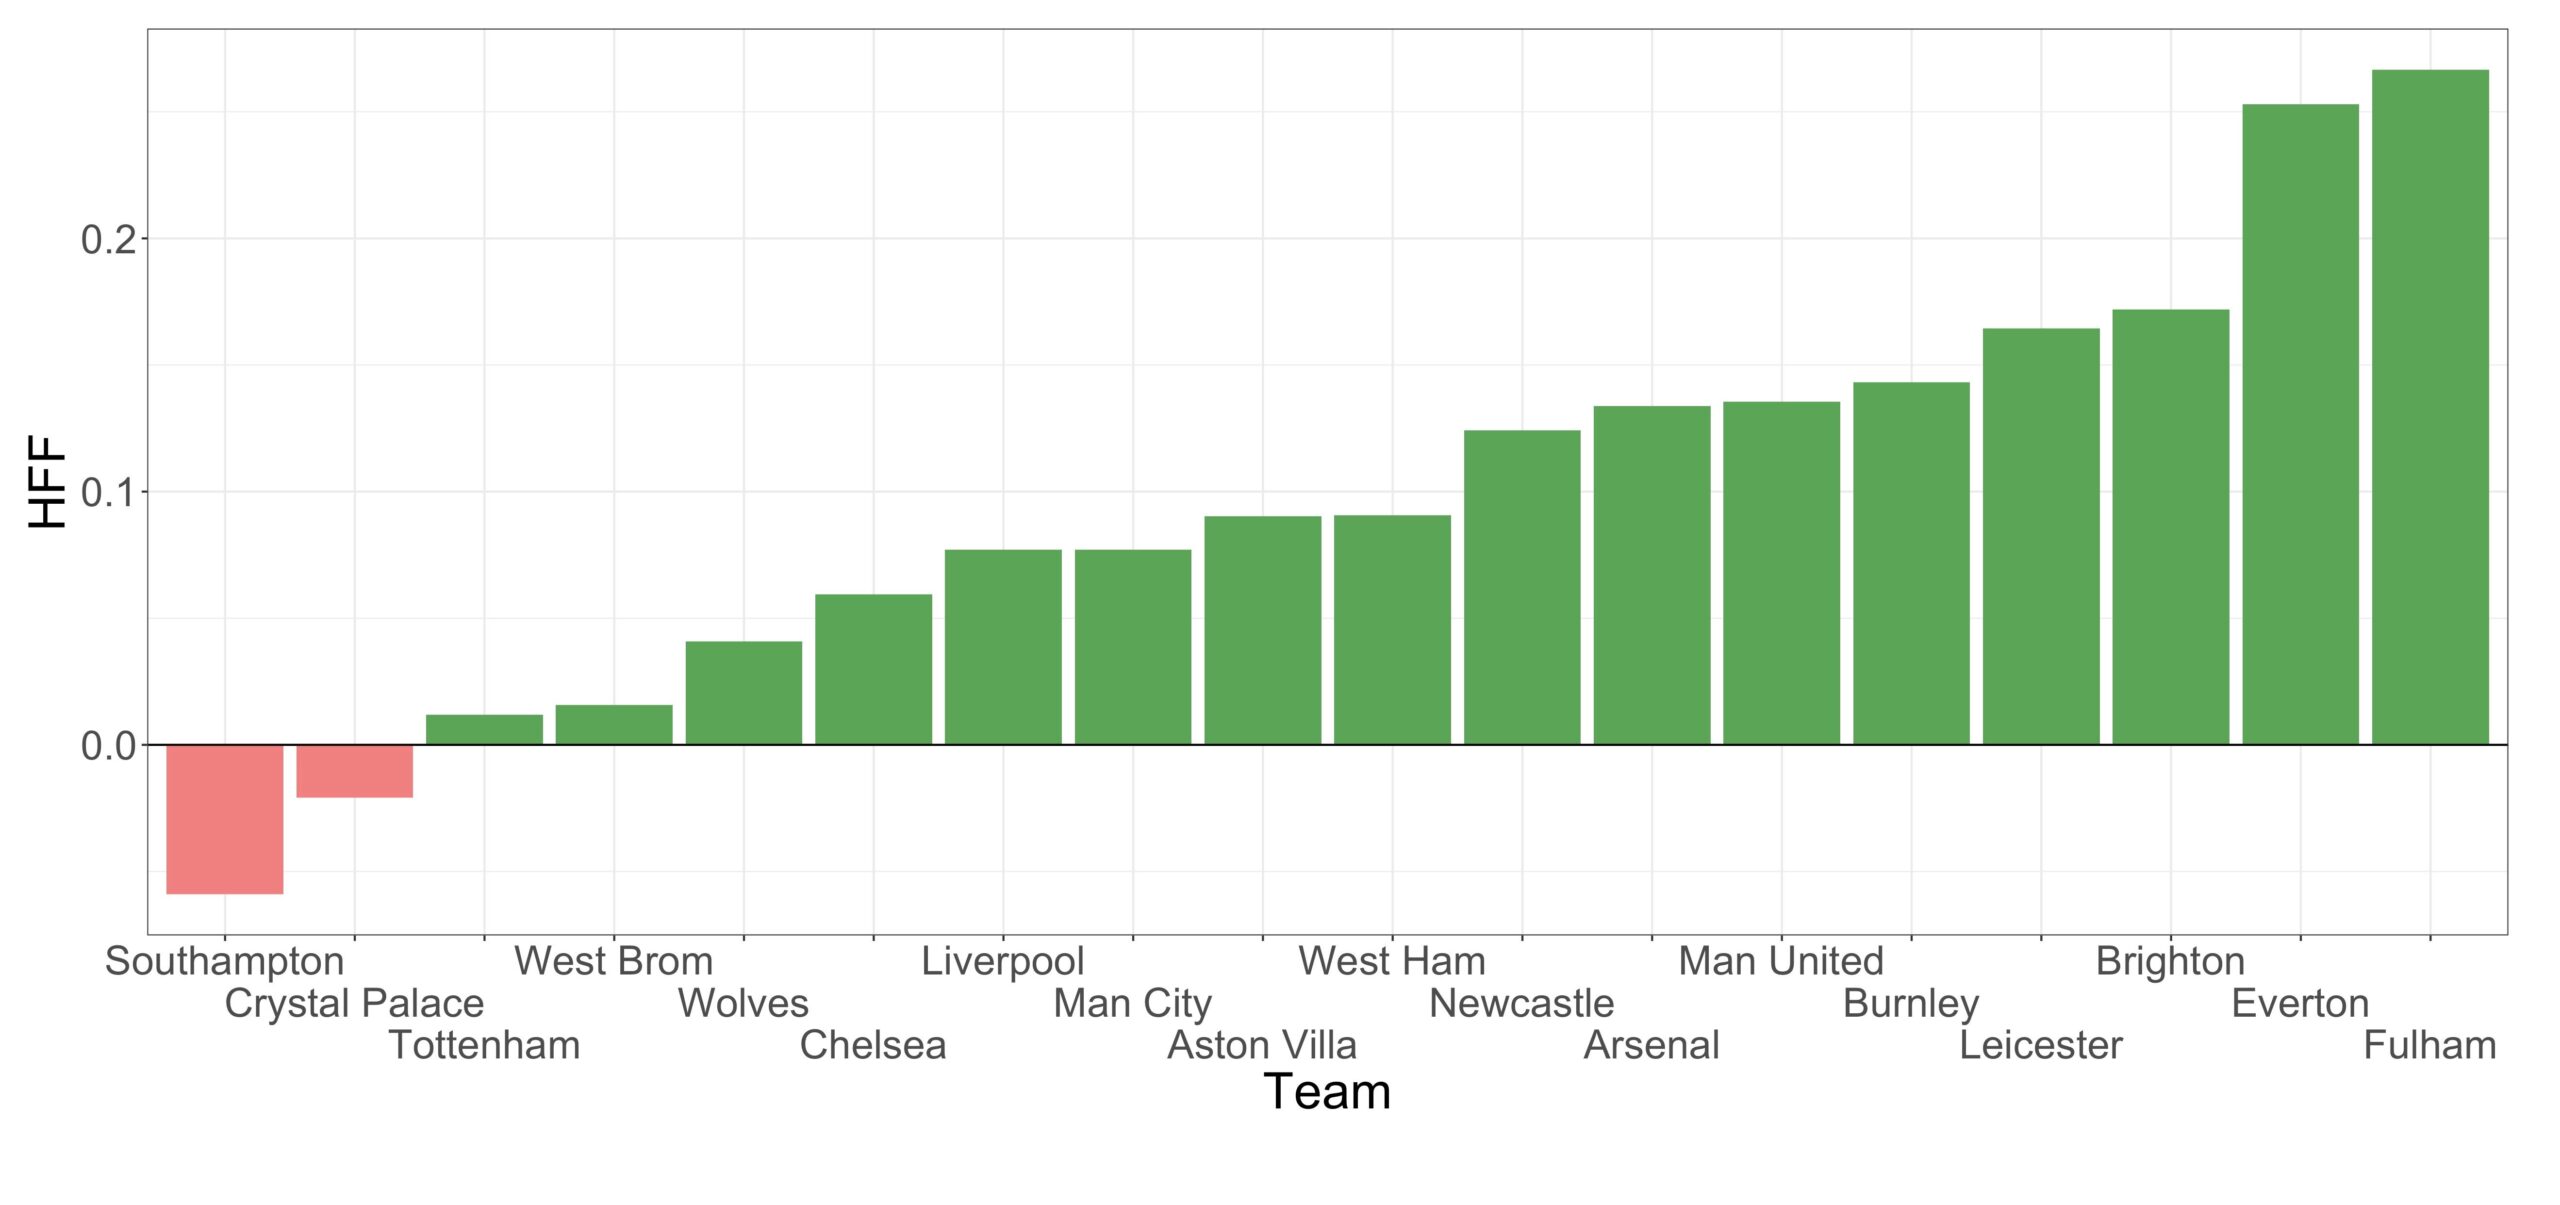Select the "Liverpool" x-axis label
This screenshot has width=2560, height=1205.
(x=1002, y=961)
